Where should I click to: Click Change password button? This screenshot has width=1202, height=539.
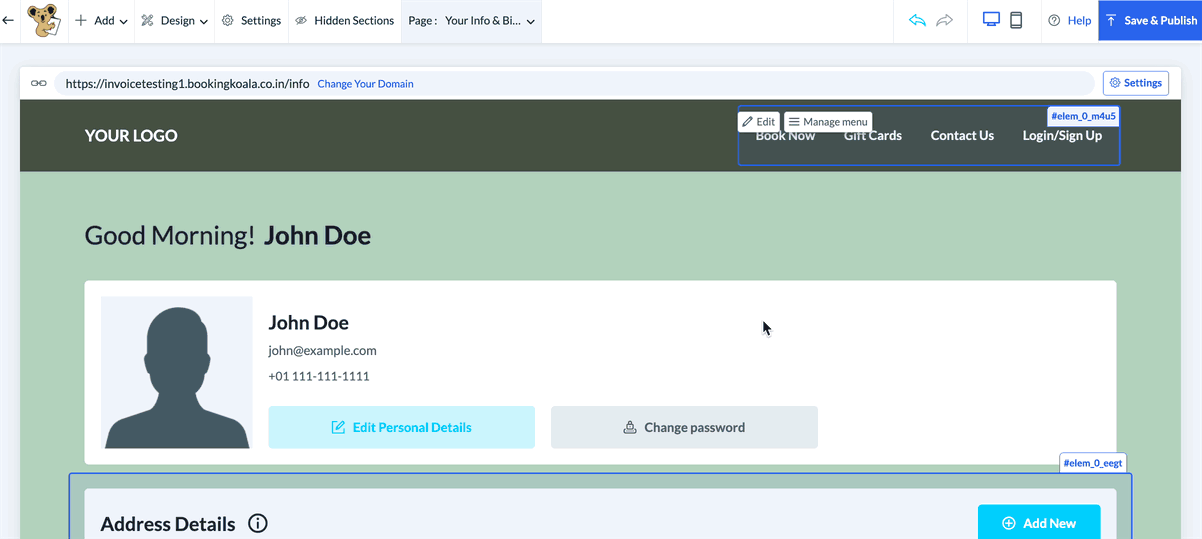(x=684, y=427)
